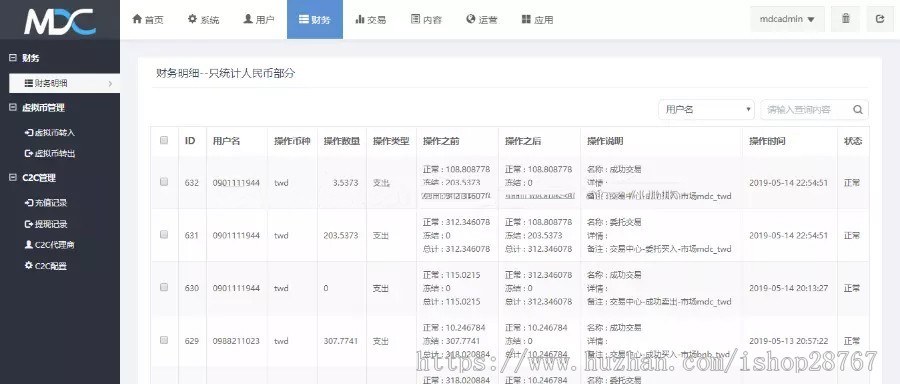
Task: Click the MDC logo
Action: coord(60,22)
